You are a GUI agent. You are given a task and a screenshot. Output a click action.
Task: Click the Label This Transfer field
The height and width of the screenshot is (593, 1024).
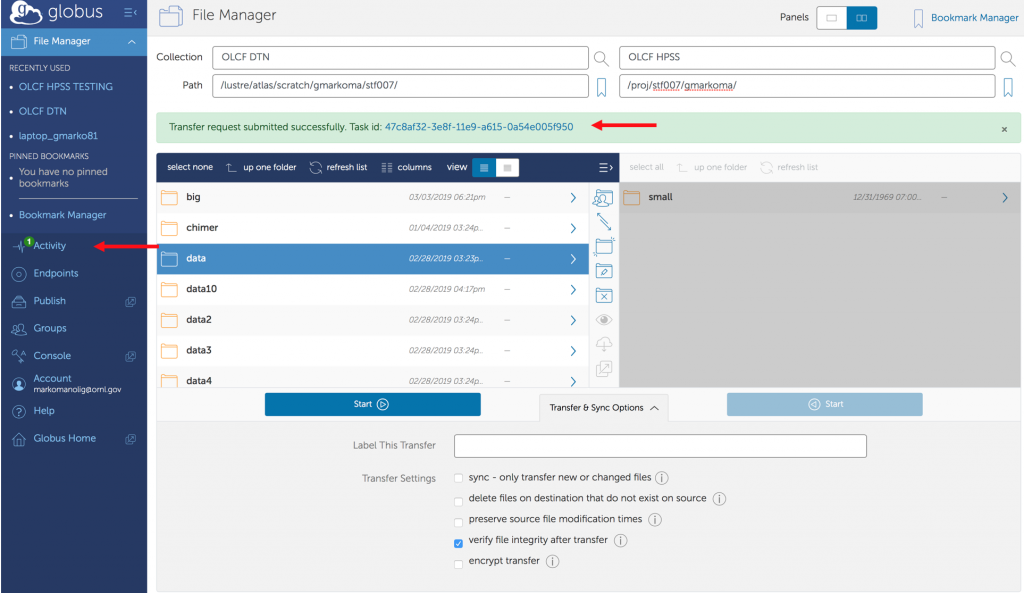(x=660, y=446)
